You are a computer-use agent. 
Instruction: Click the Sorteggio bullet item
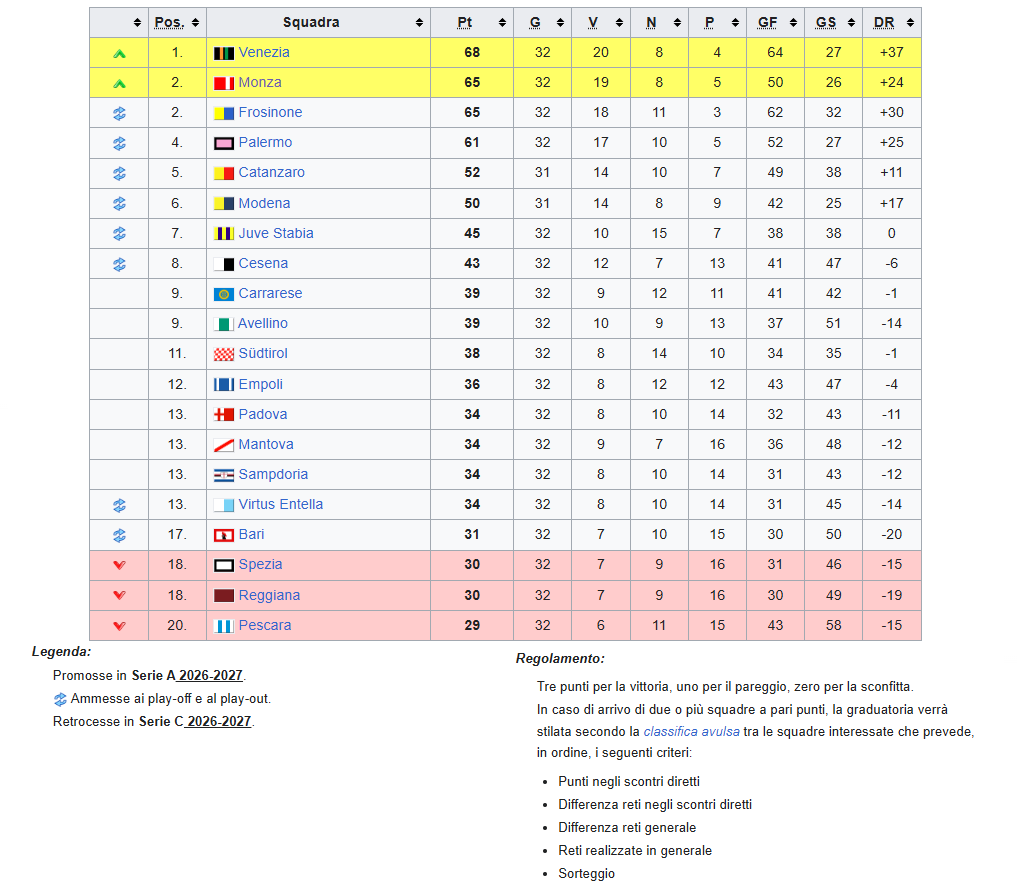(586, 873)
